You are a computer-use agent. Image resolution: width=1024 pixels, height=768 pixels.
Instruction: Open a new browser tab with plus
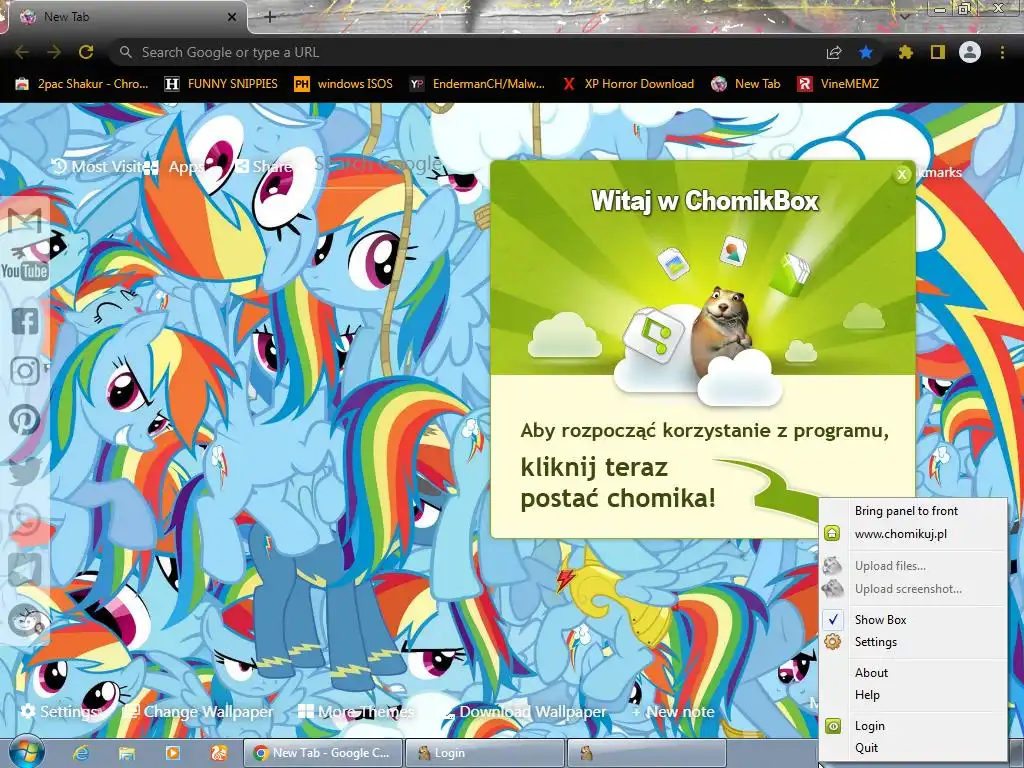[x=270, y=17]
